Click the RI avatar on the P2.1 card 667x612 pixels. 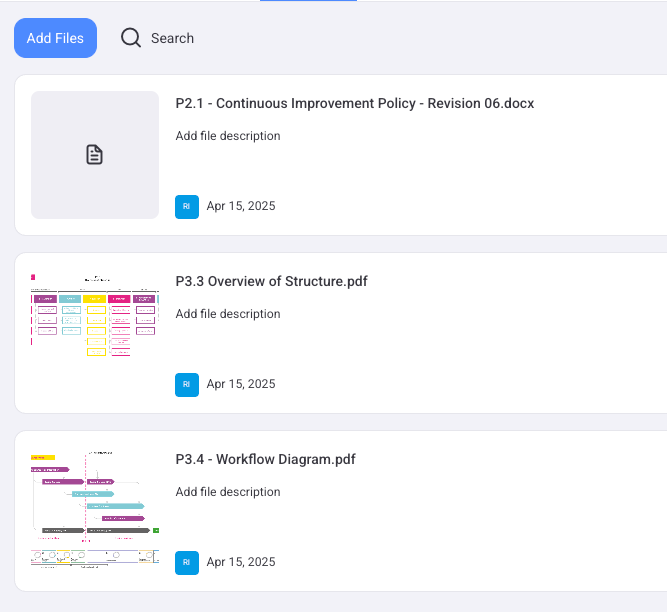tap(187, 206)
